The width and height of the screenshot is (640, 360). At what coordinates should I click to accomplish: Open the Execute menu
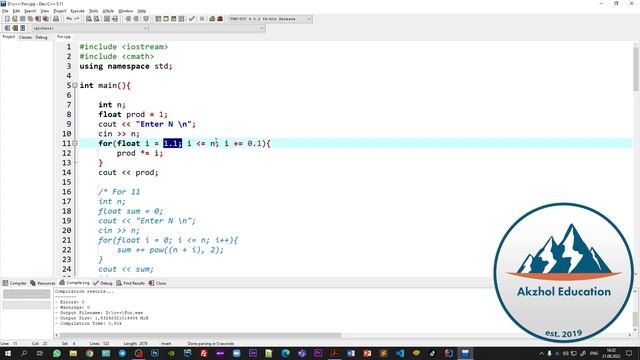pyautogui.click(x=77, y=11)
